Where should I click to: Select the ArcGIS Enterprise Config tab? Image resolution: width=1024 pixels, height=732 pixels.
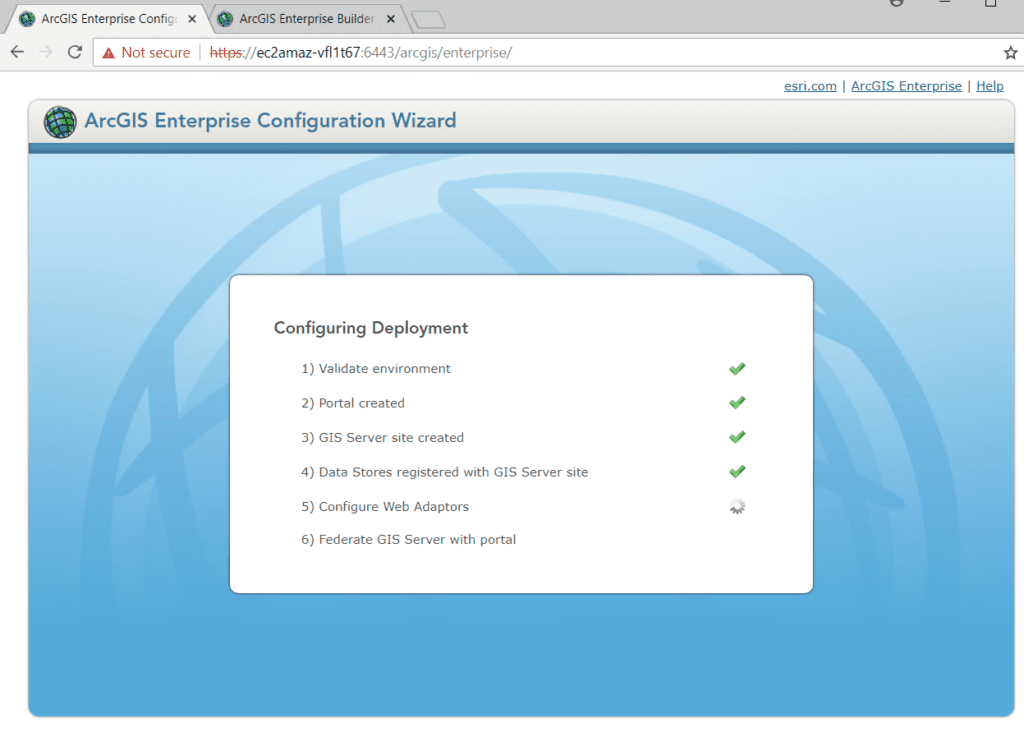point(109,19)
